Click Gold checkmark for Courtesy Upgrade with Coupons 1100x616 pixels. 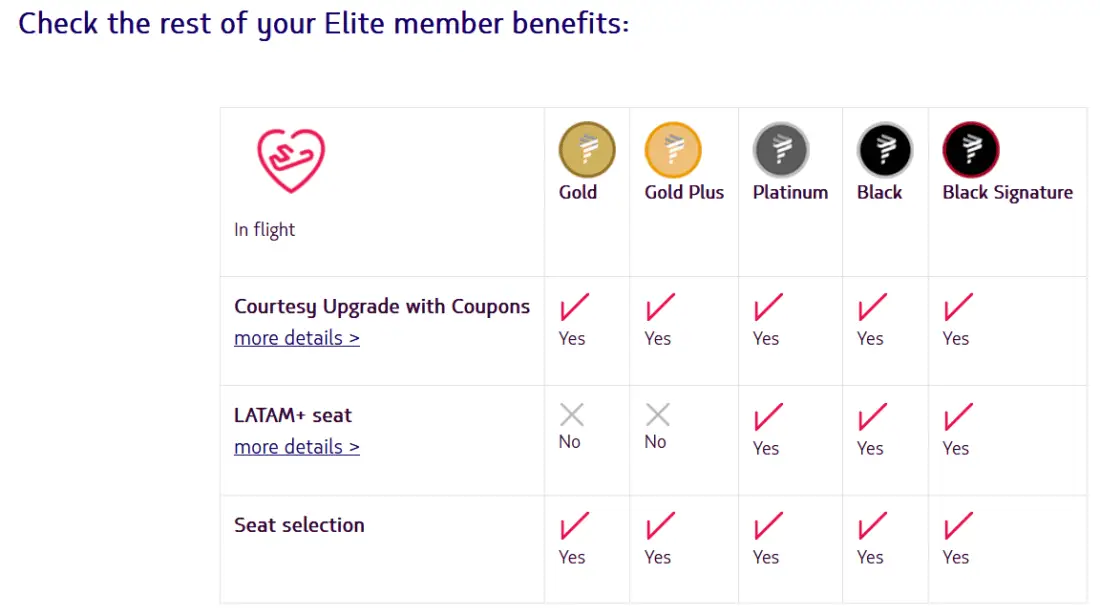(x=574, y=306)
